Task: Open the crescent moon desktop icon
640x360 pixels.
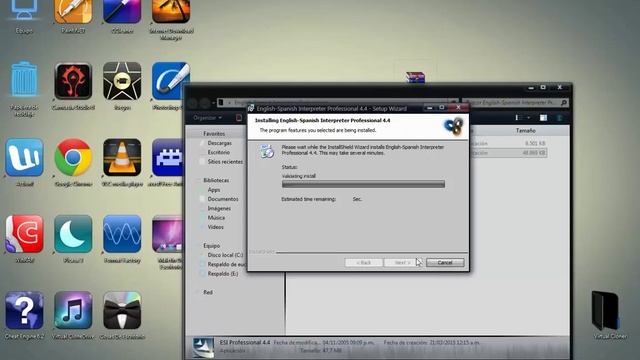Action: (x=73, y=234)
